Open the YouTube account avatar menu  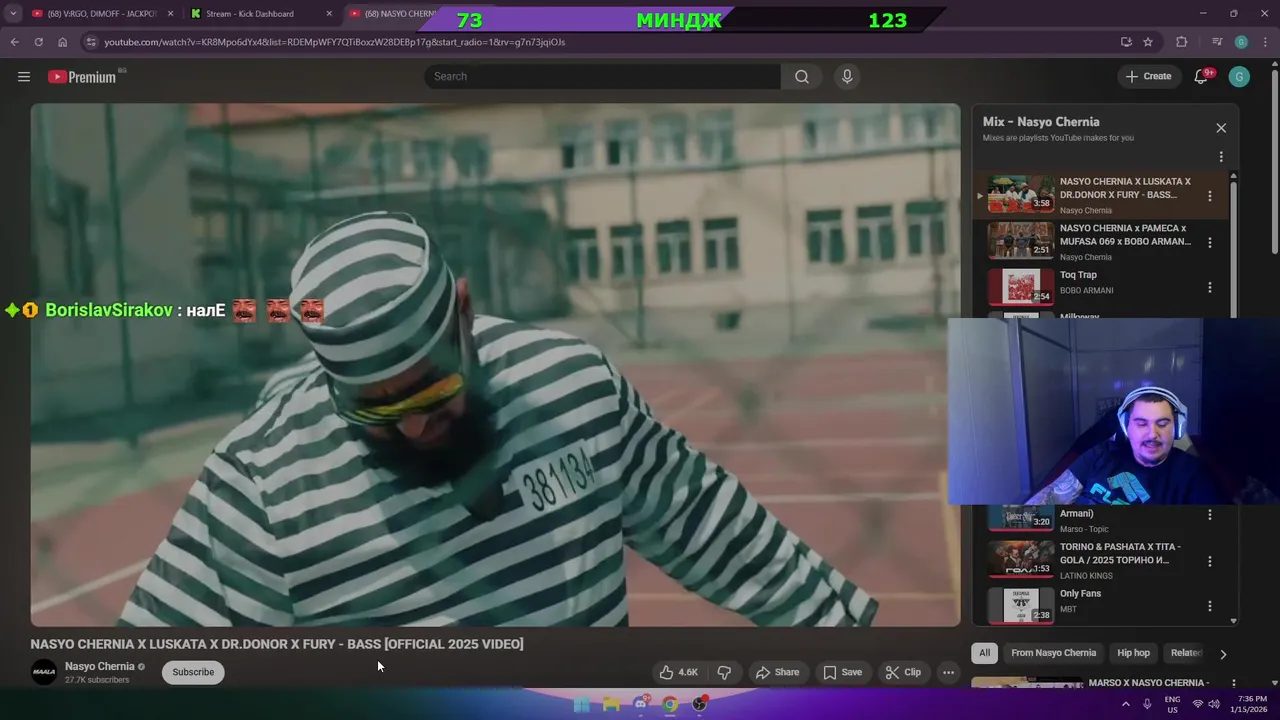pyautogui.click(x=1239, y=77)
